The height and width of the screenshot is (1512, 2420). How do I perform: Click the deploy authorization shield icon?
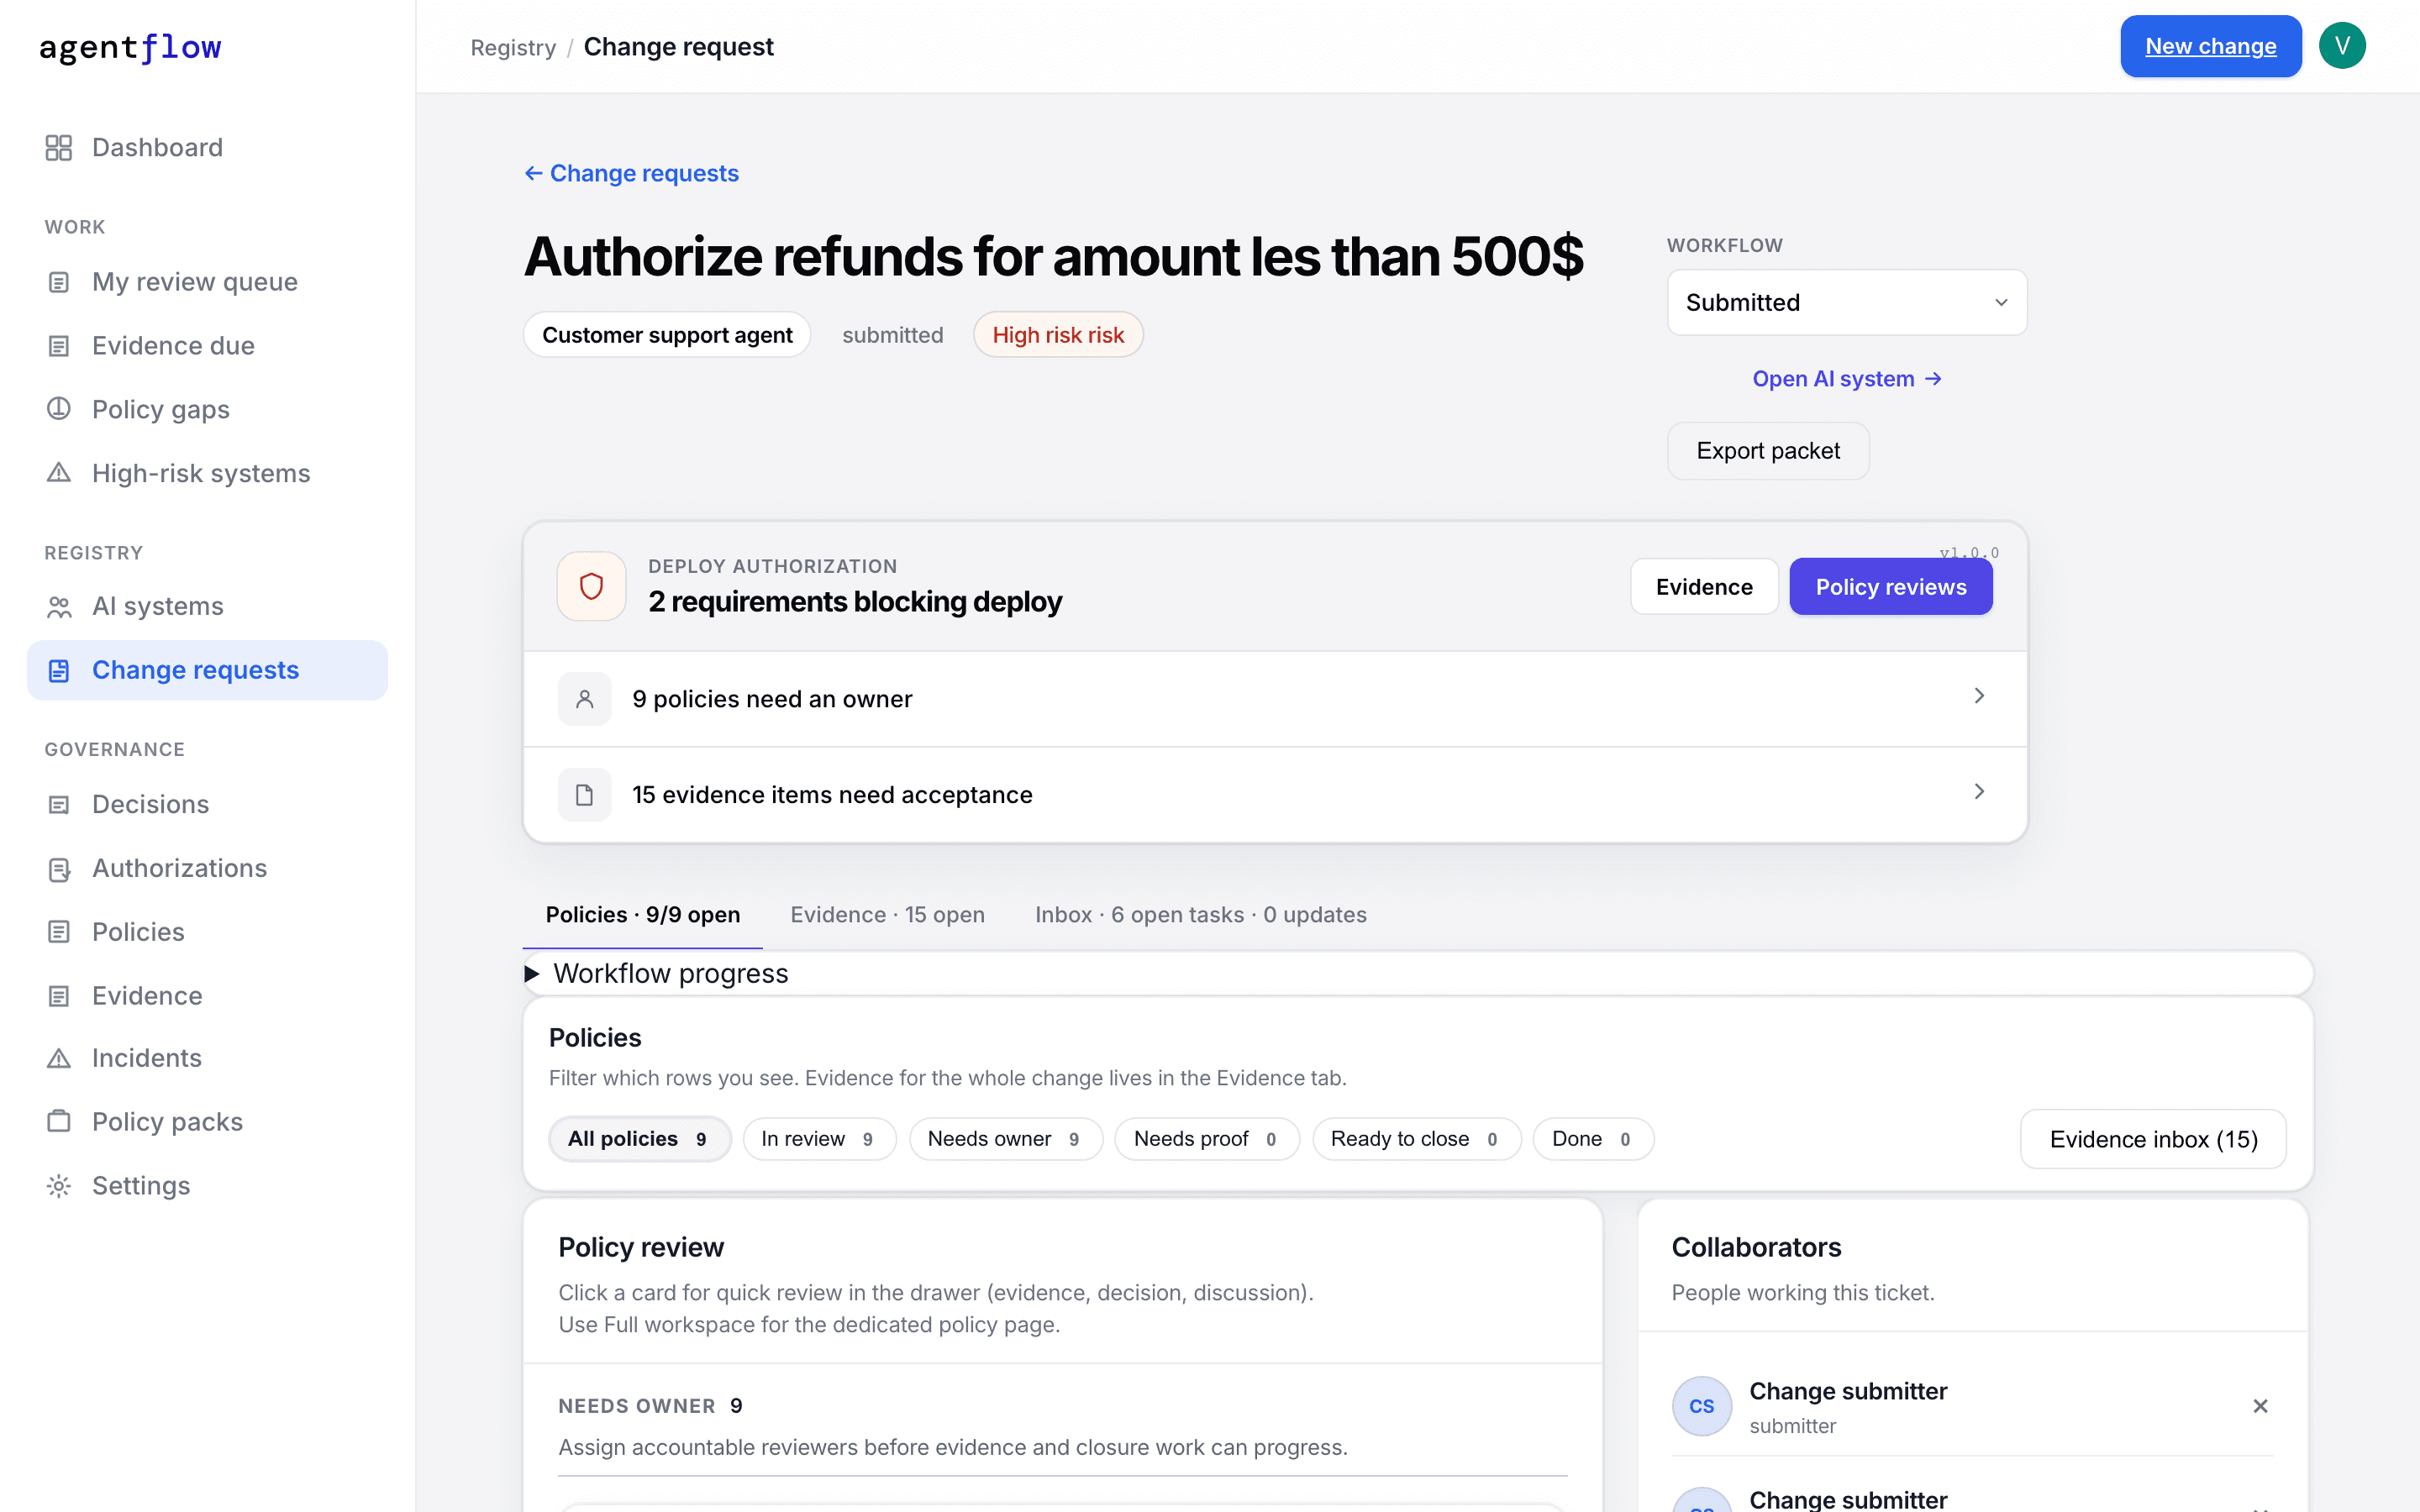pos(591,586)
